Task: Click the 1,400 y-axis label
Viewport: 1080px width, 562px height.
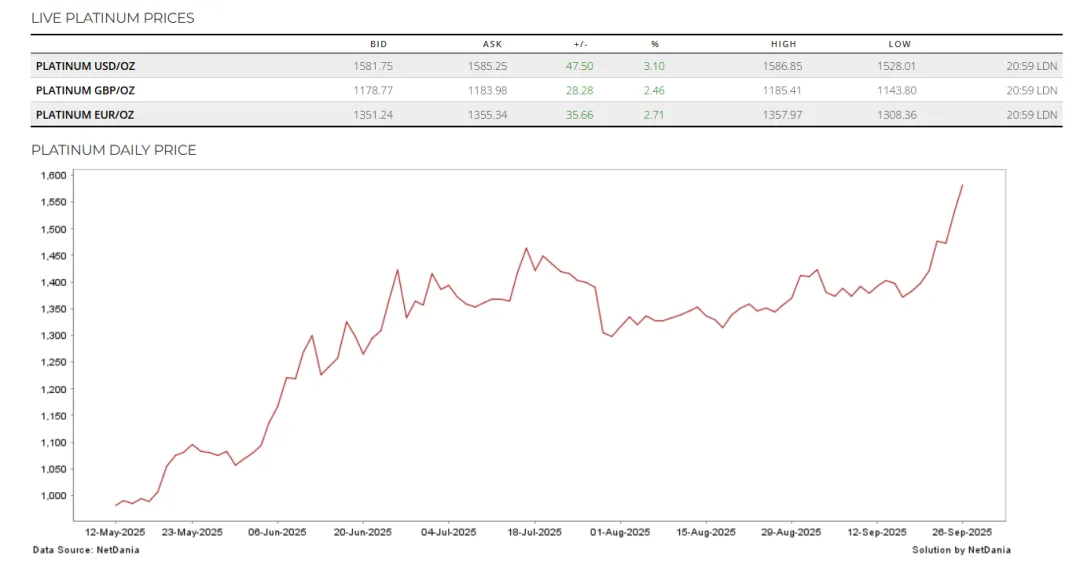Action: tap(54, 282)
